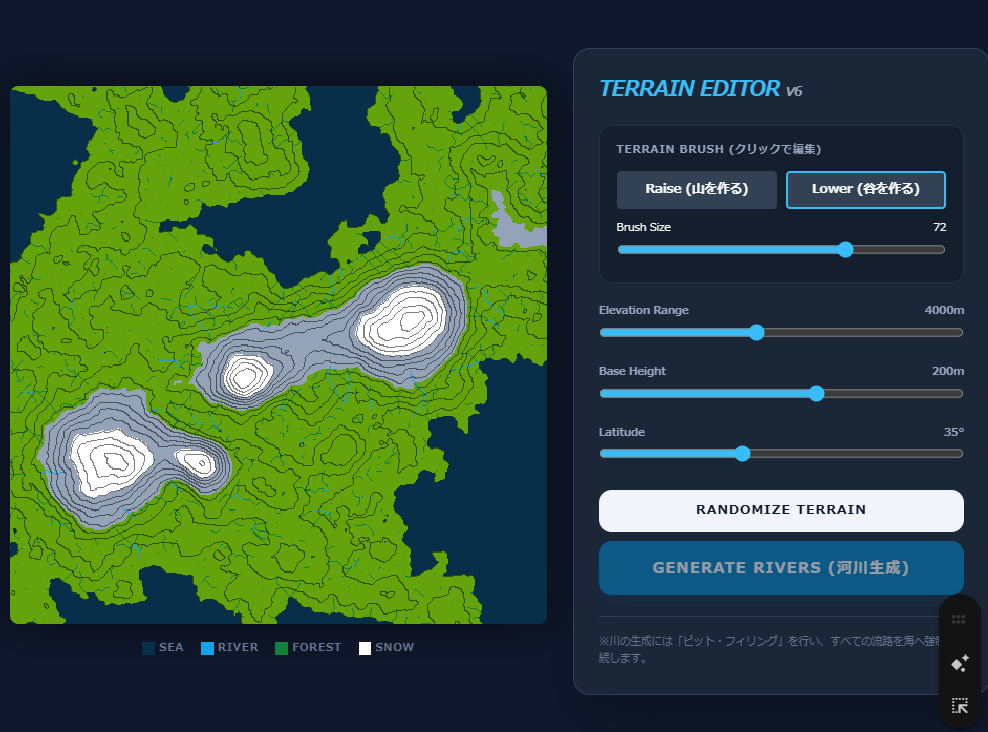Click the SEA legend color swatch
The height and width of the screenshot is (732, 988).
point(149,648)
